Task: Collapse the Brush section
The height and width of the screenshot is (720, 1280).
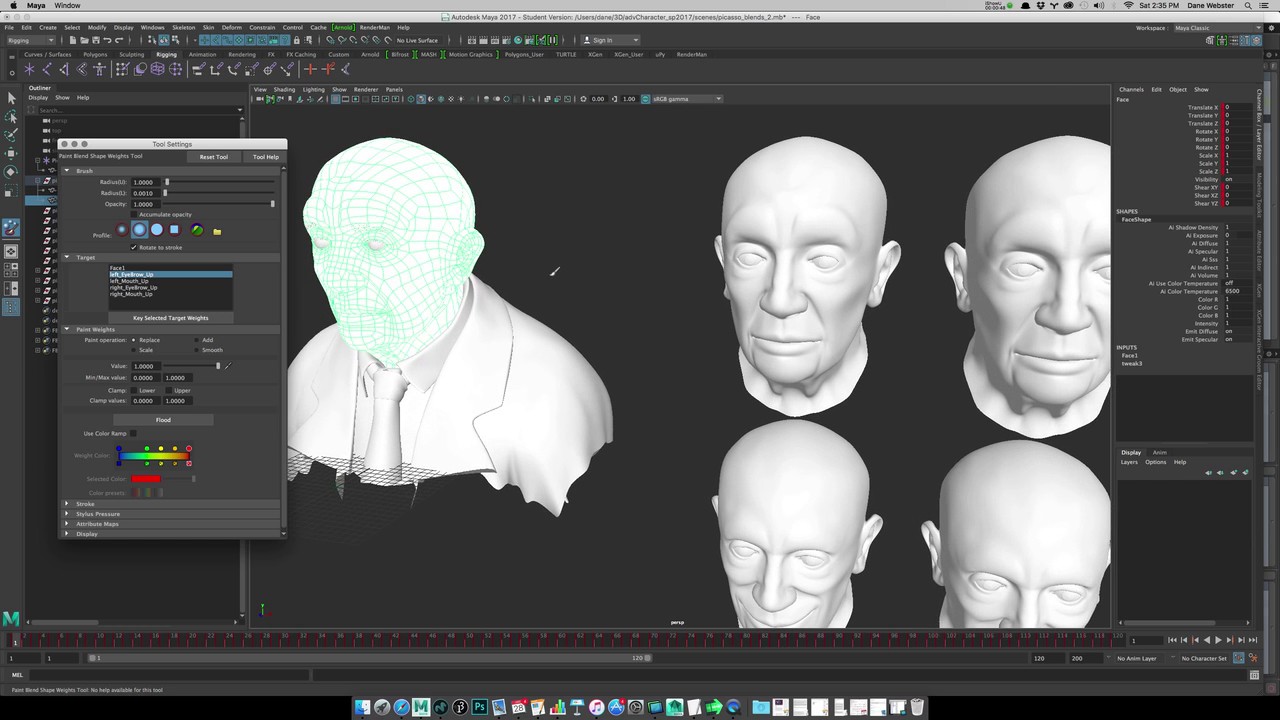Action: click(x=67, y=171)
